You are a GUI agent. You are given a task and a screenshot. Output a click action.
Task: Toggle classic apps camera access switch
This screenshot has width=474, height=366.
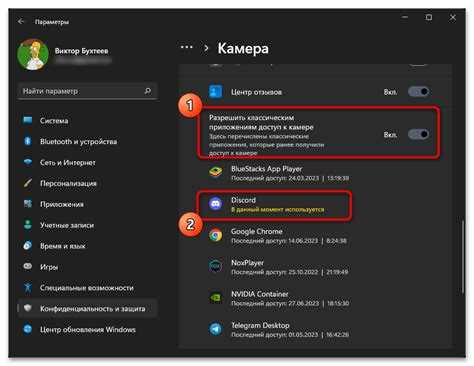tap(418, 134)
